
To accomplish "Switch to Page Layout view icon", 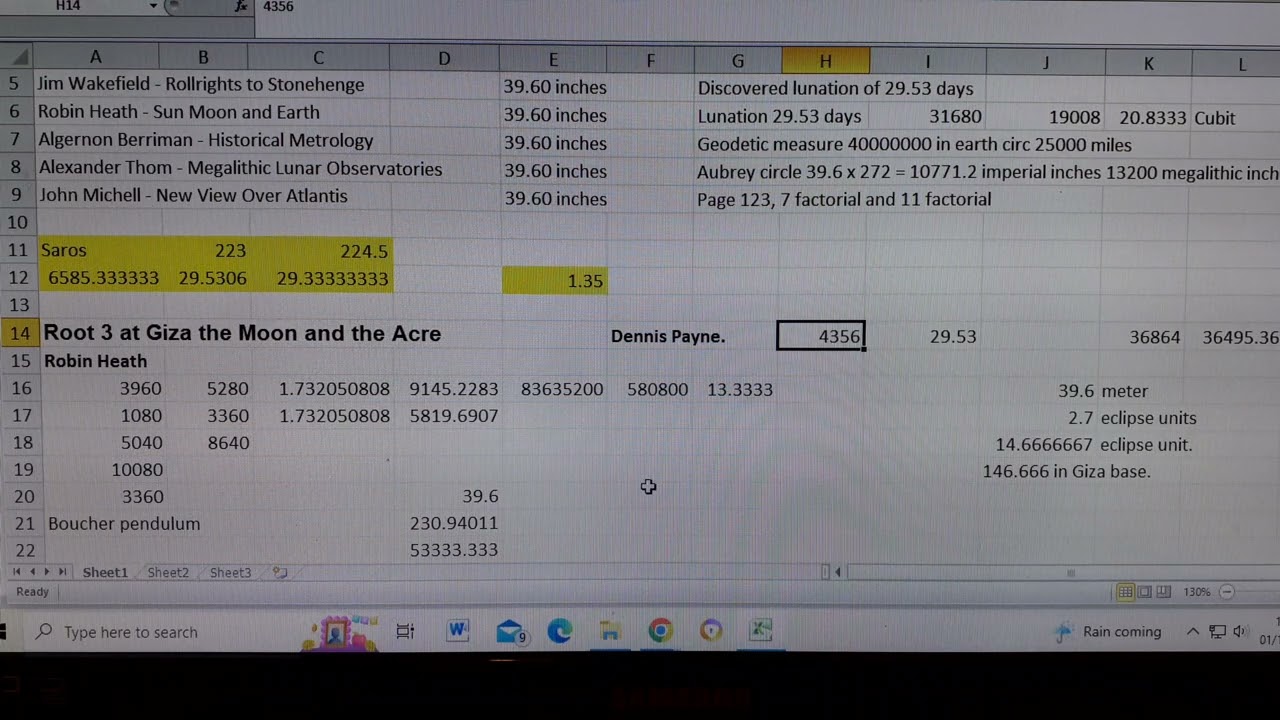I will coord(1145,592).
